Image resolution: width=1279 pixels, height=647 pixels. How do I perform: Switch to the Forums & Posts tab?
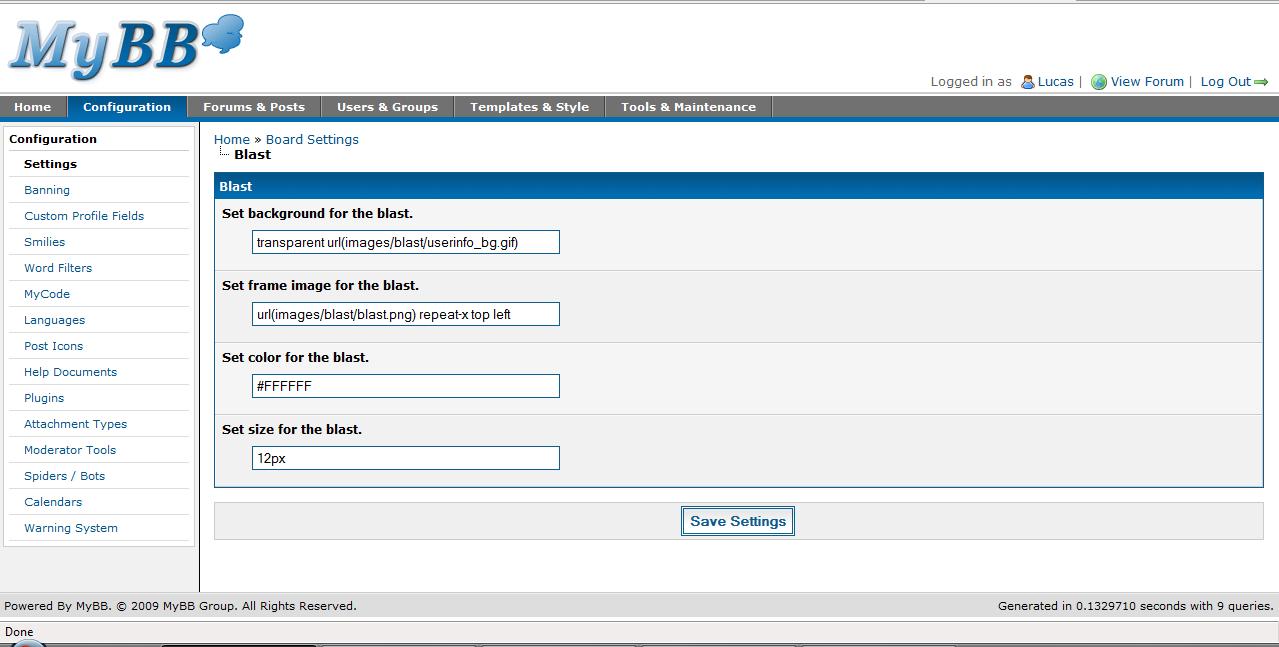(x=254, y=107)
